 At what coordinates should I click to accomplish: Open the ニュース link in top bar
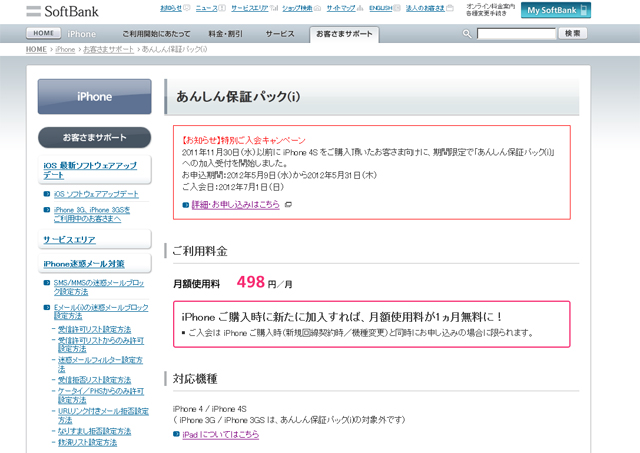point(207,8)
